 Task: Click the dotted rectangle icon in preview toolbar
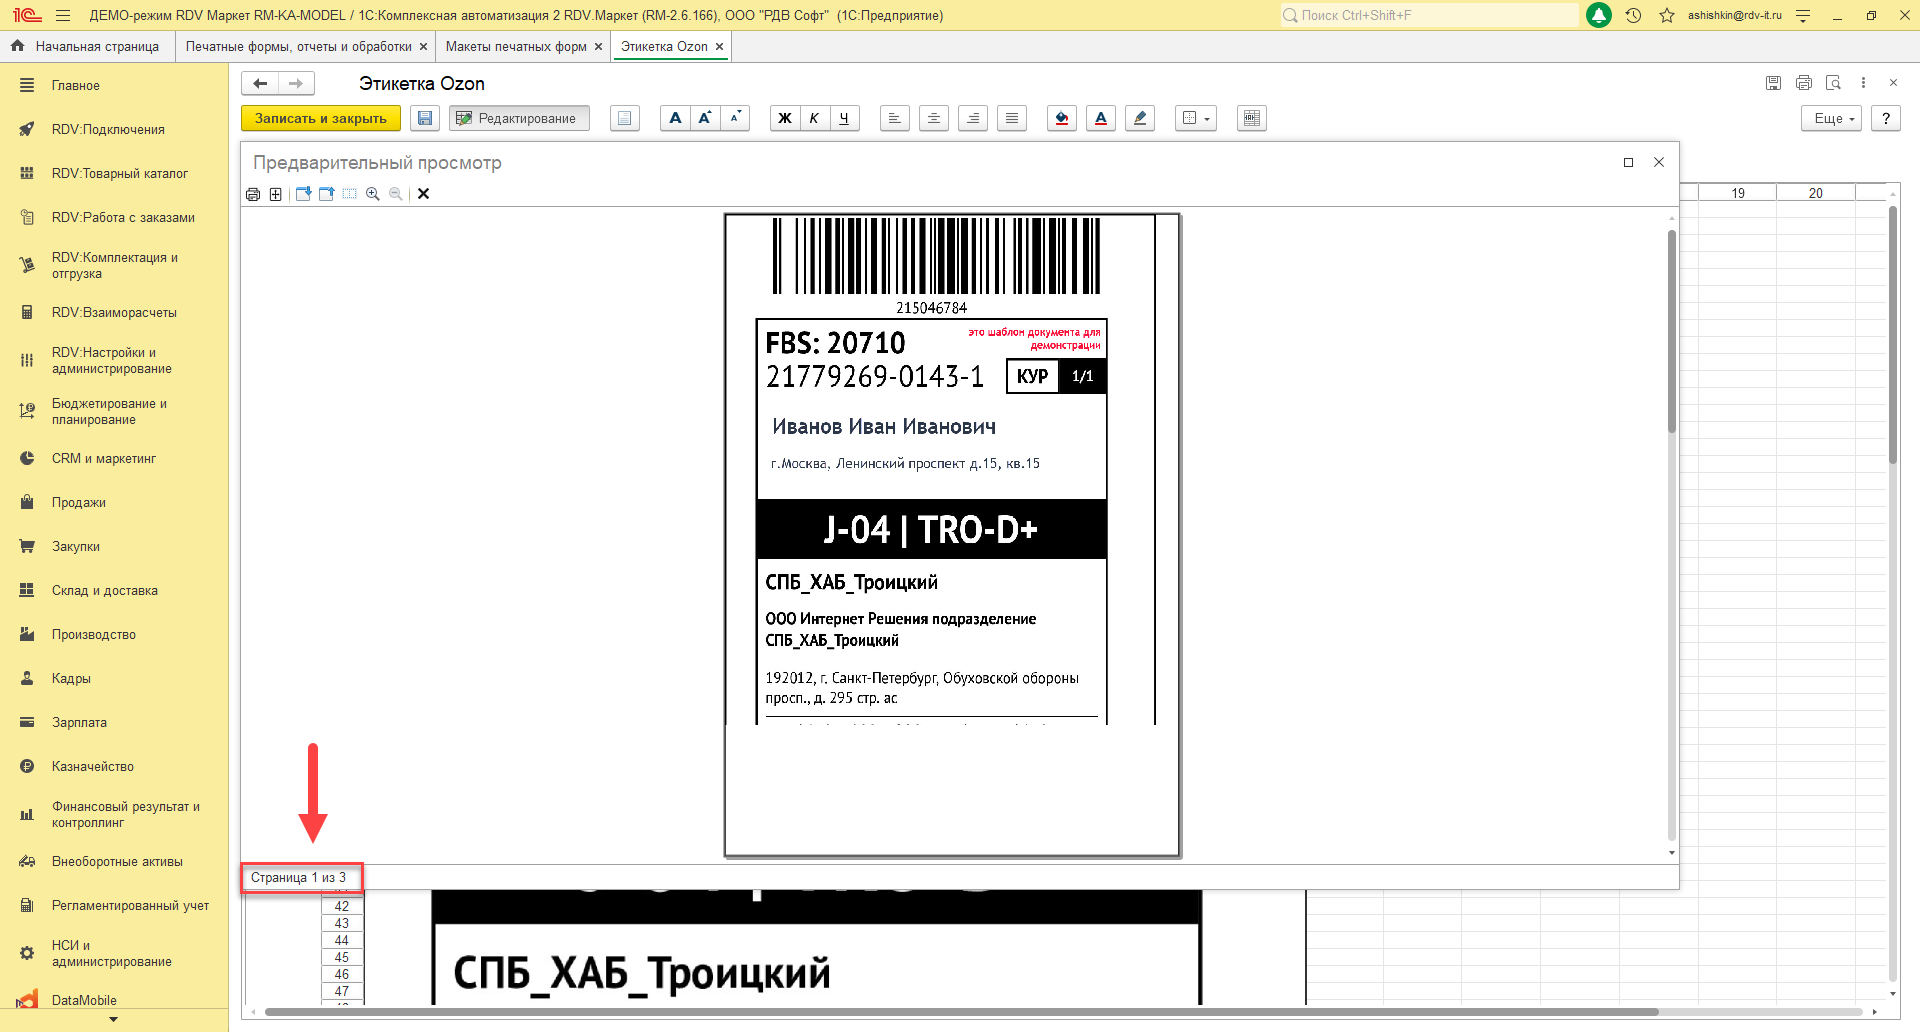coord(350,194)
